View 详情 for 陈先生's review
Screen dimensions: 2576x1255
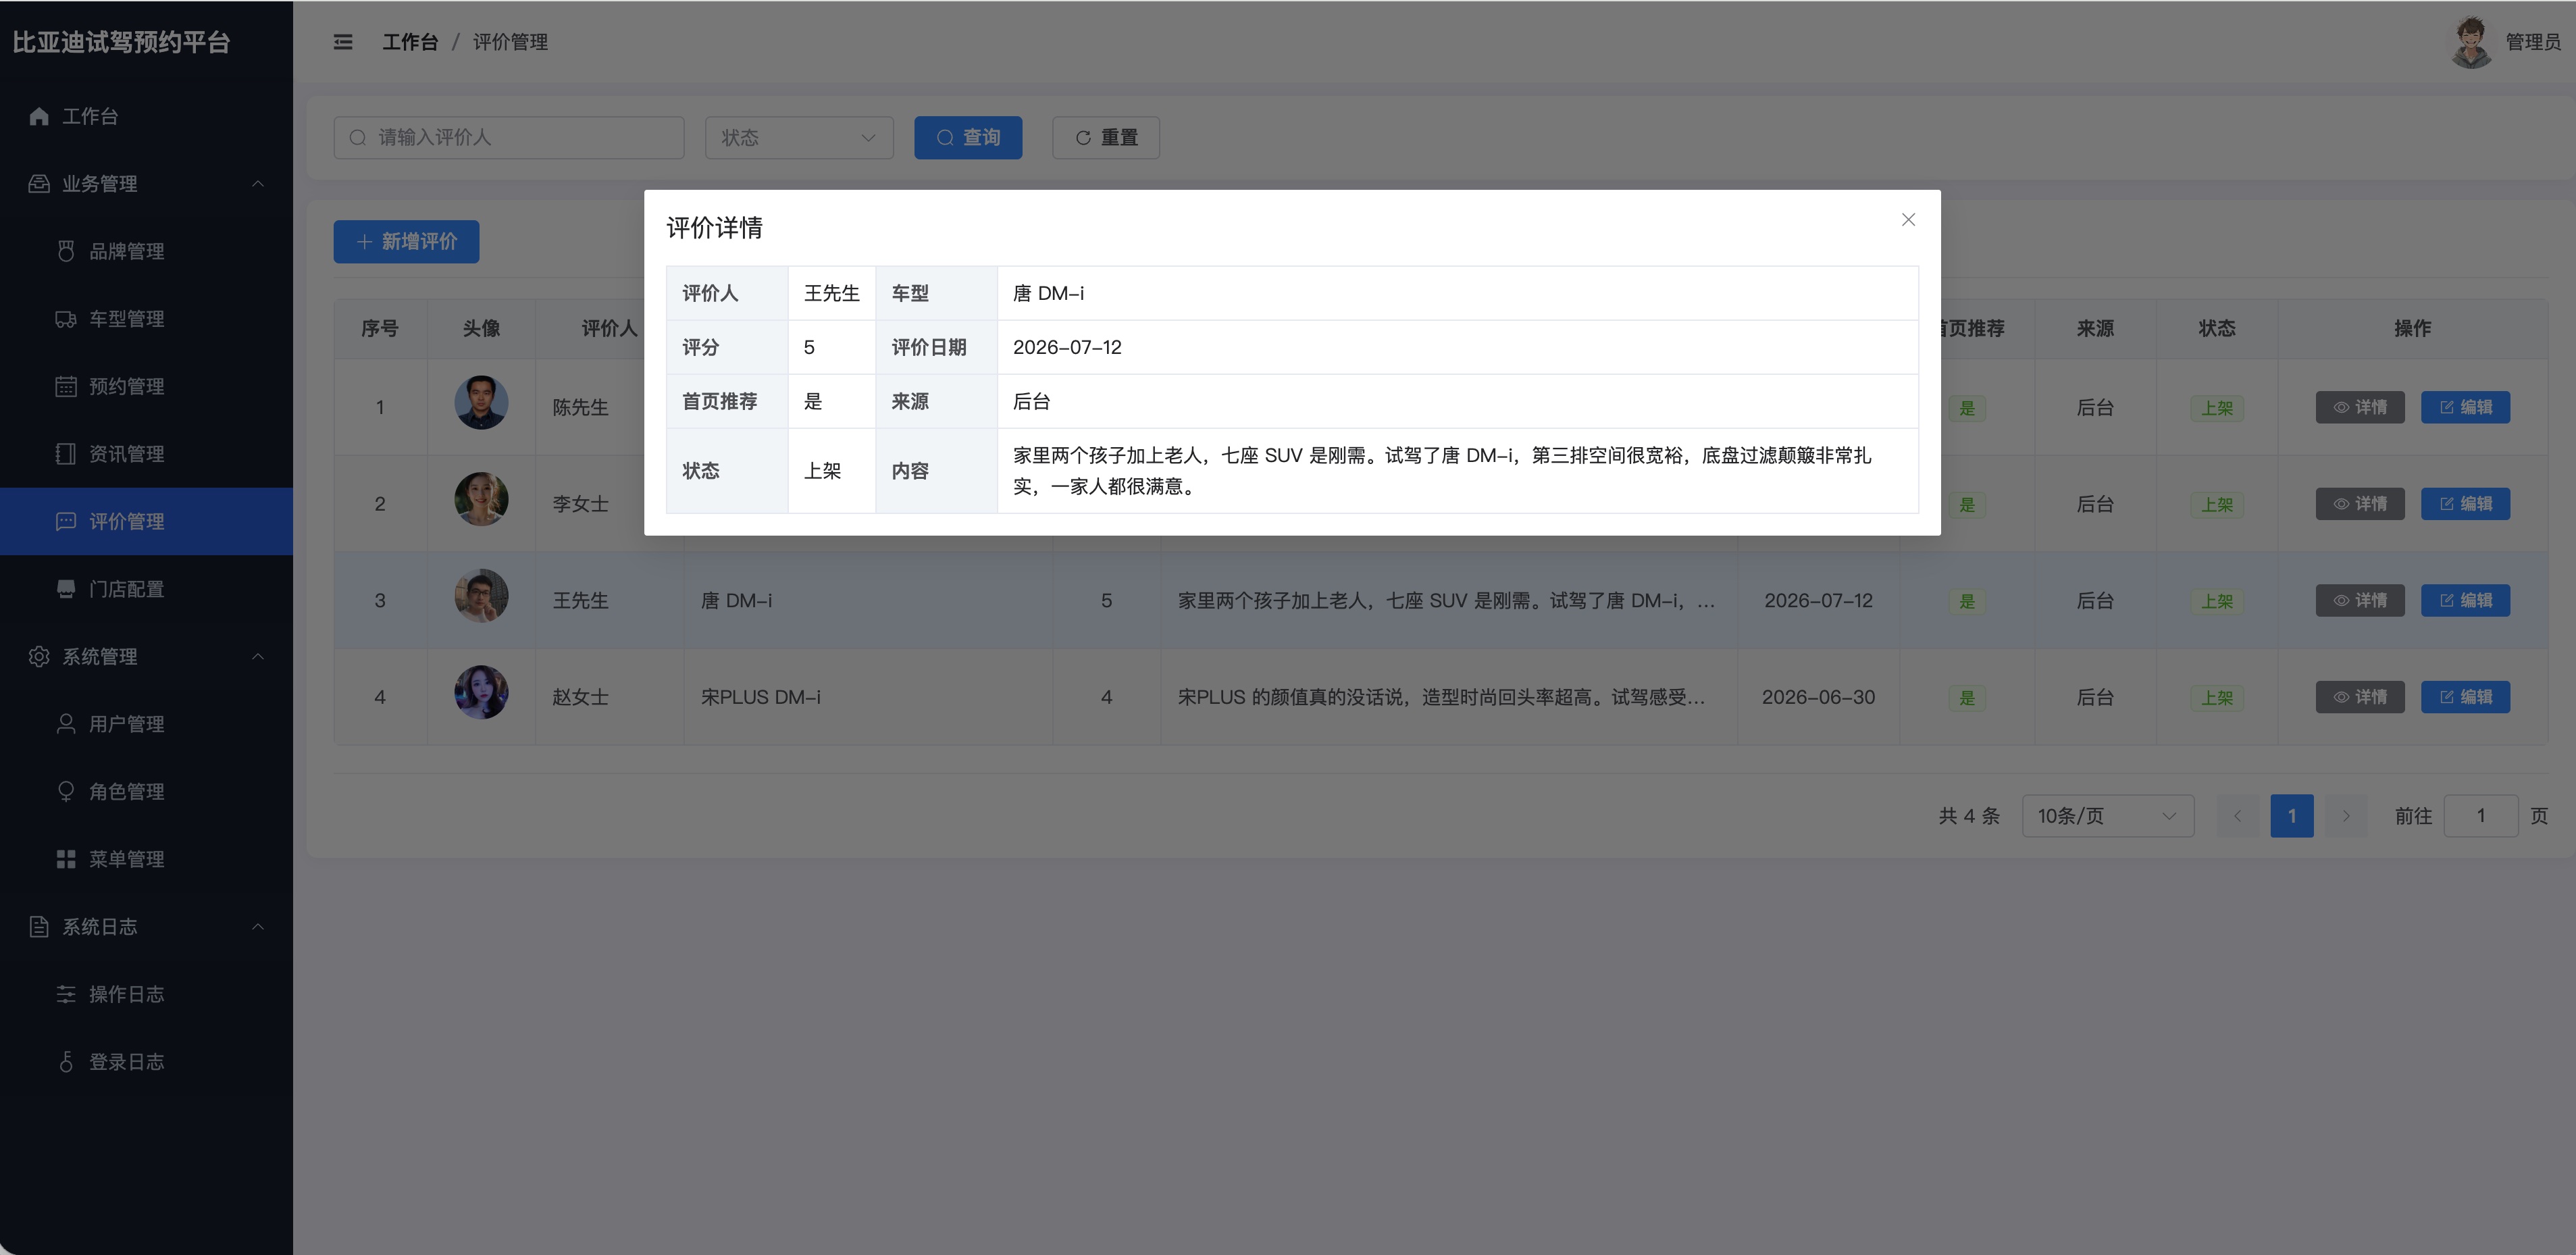[x=2360, y=407]
